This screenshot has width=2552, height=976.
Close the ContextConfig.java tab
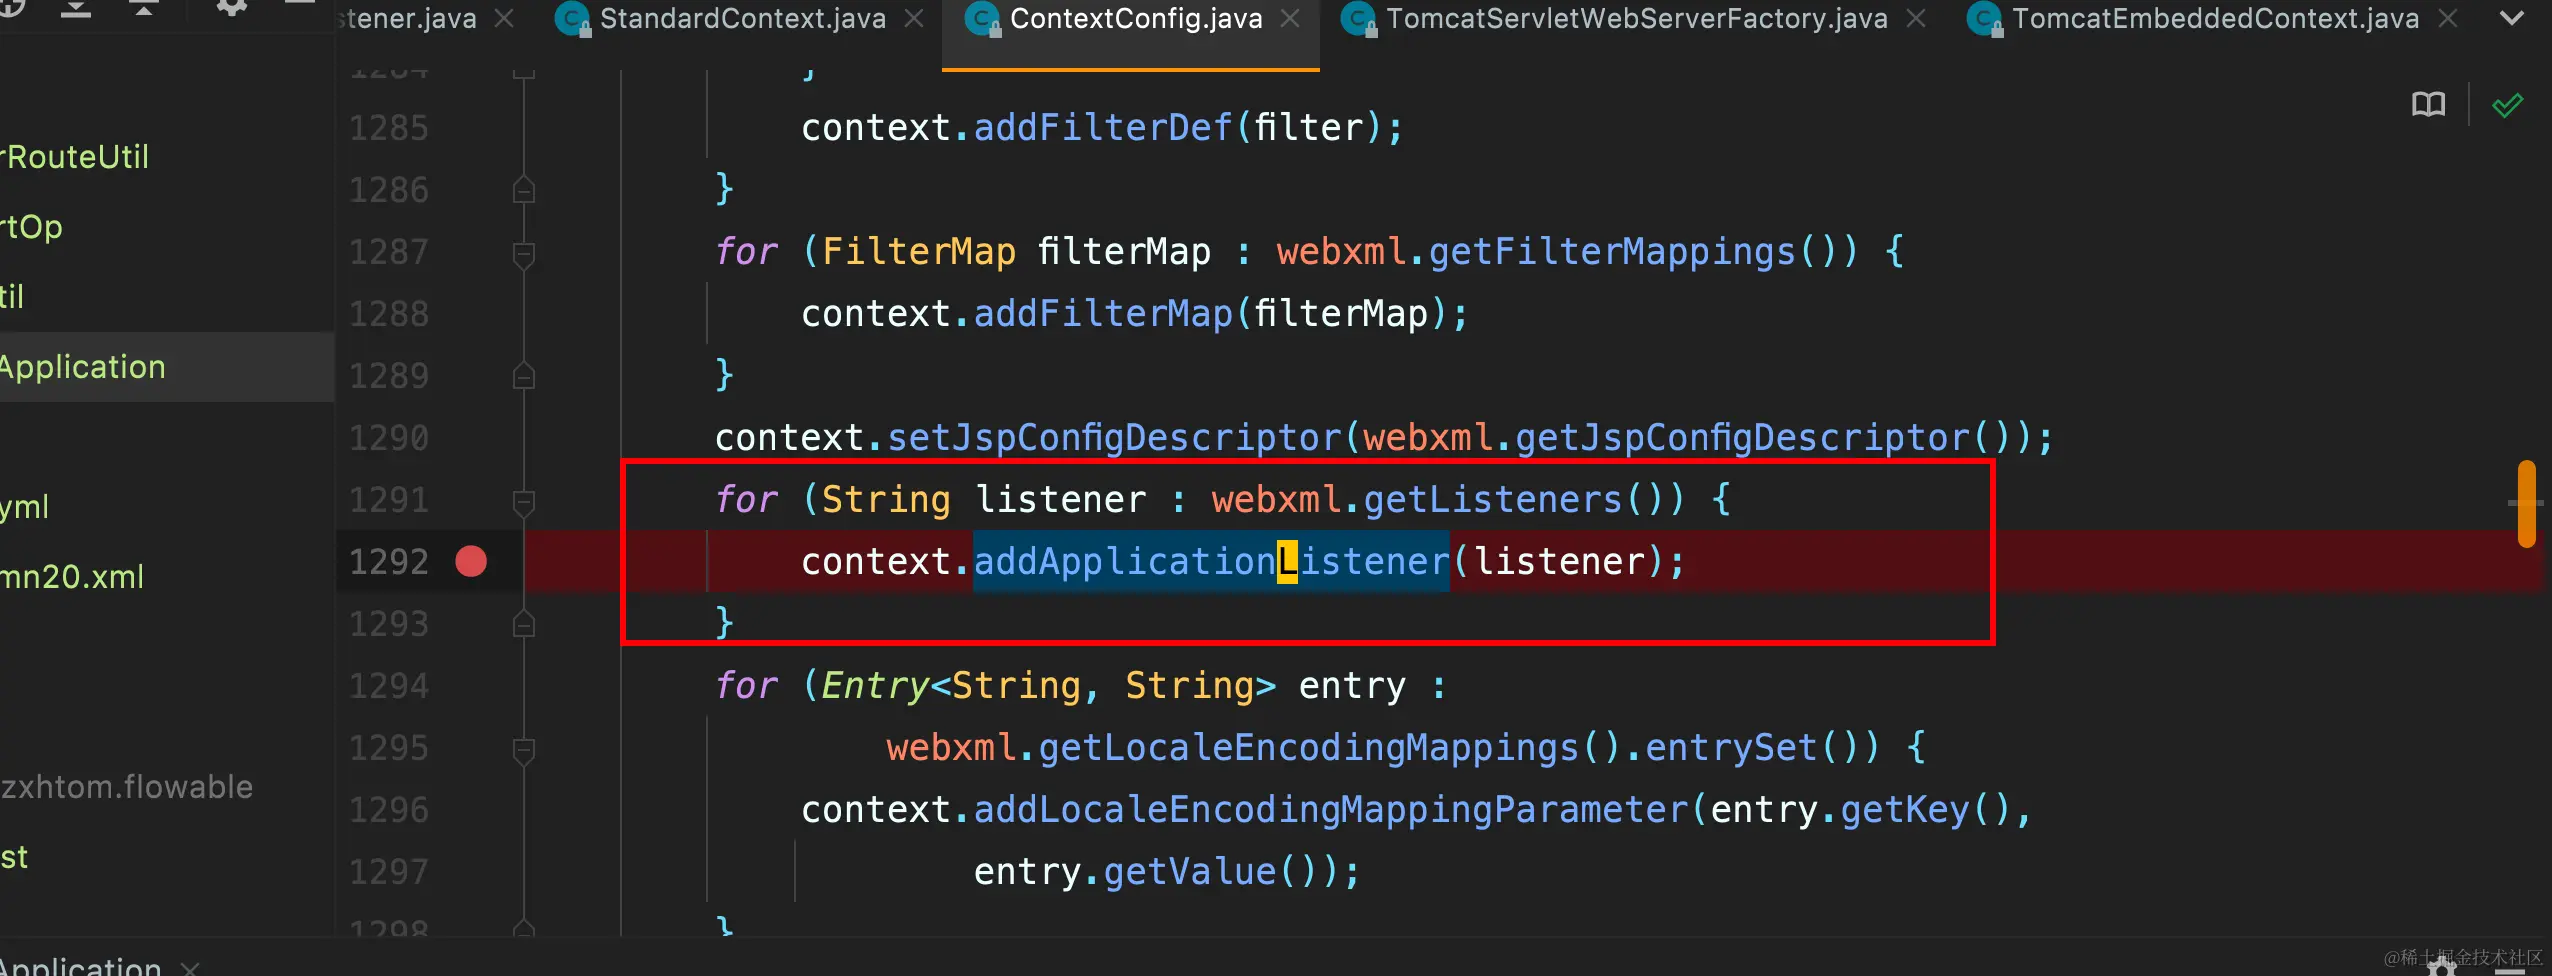(1291, 19)
